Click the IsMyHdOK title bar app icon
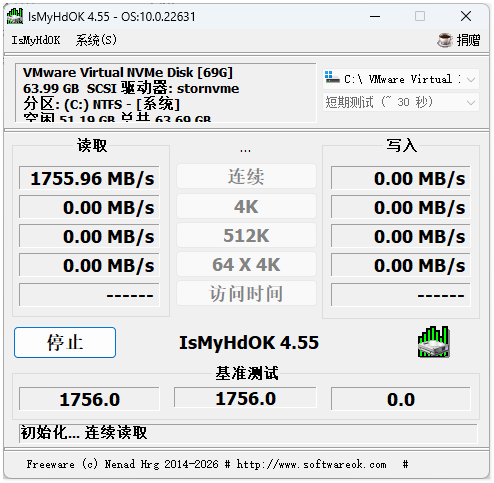This screenshot has height=483, width=494. pos(15,16)
